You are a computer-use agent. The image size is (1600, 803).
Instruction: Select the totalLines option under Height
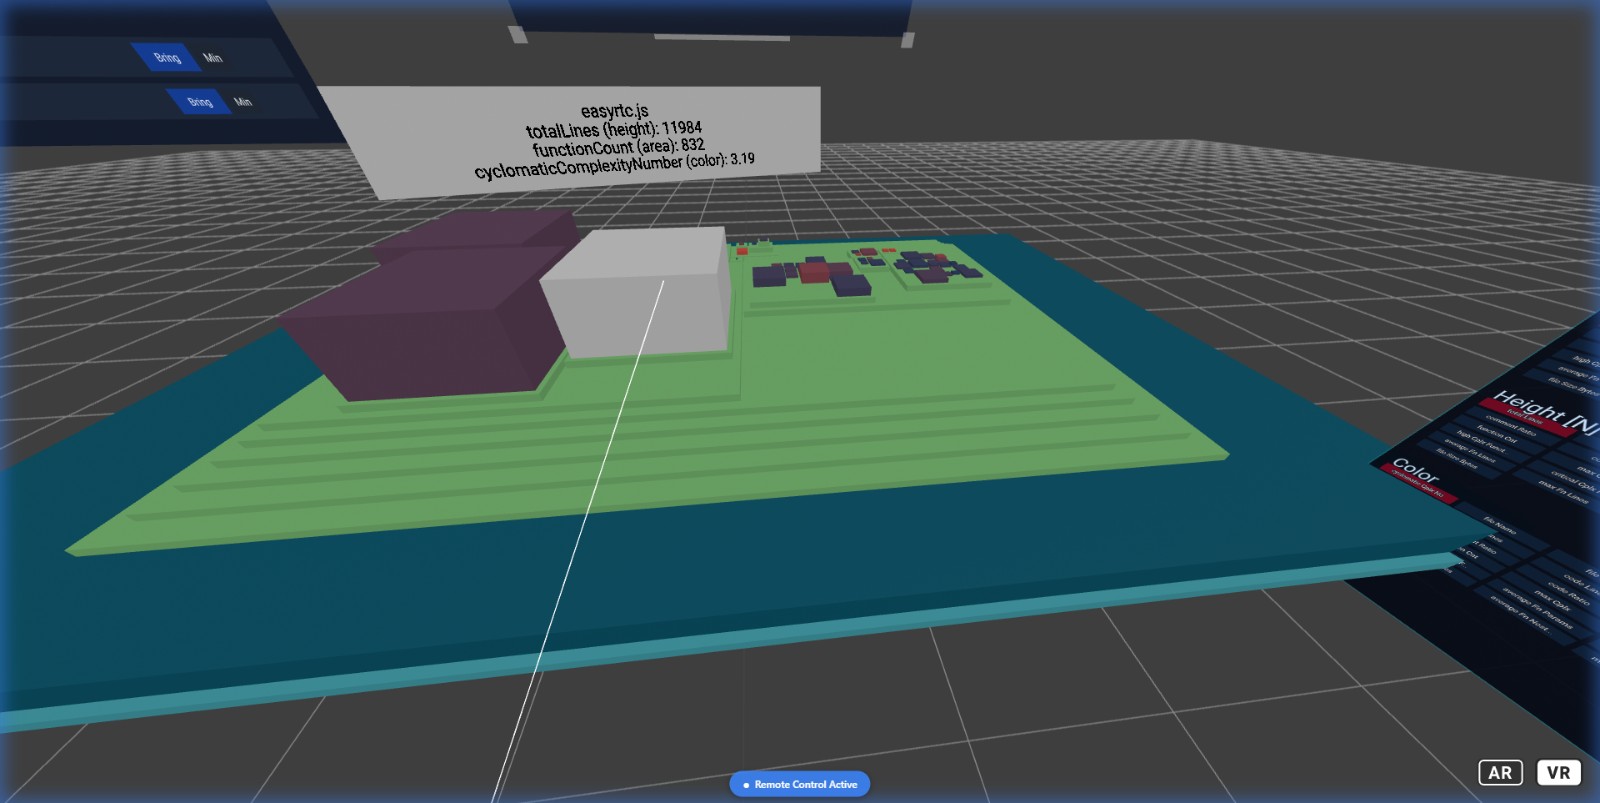pyautogui.click(x=1527, y=416)
